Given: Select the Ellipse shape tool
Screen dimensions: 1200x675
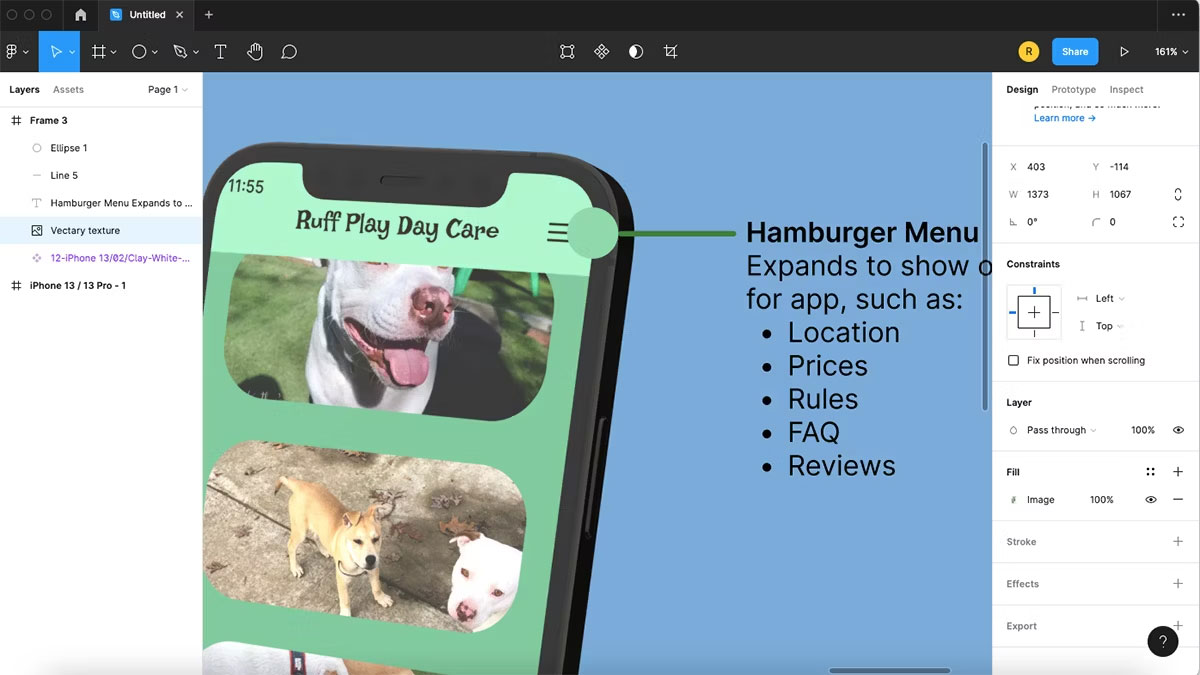Looking at the screenshot, I should point(139,51).
